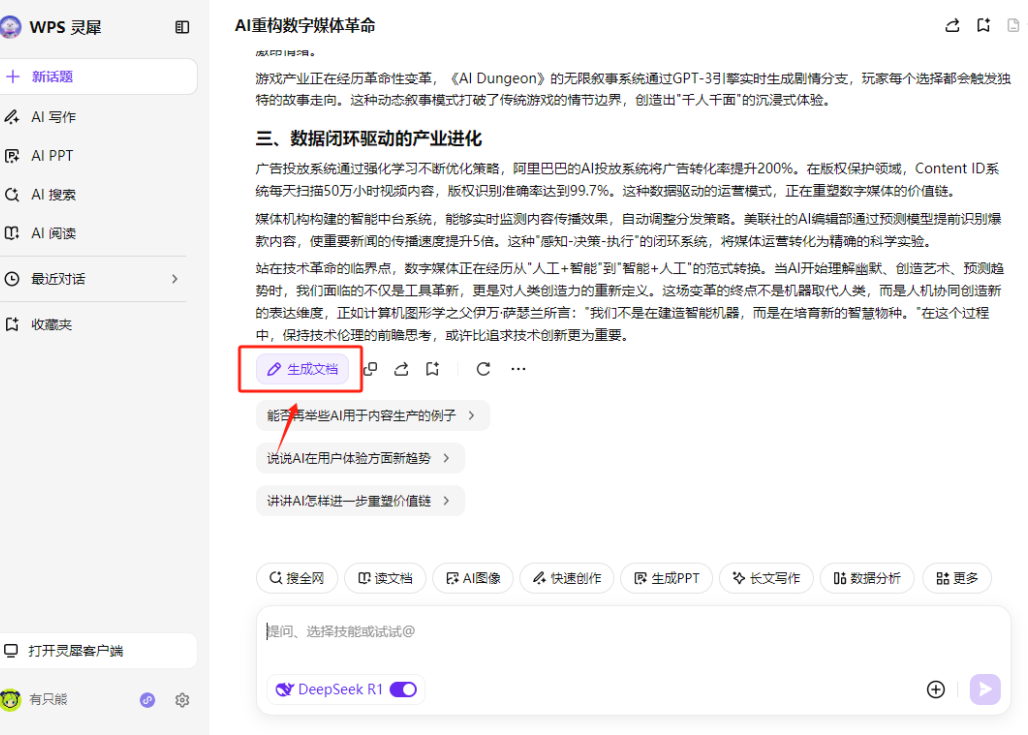Click 长文写作 skill chip
Screen dimensions: 1028x735
[766, 578]
